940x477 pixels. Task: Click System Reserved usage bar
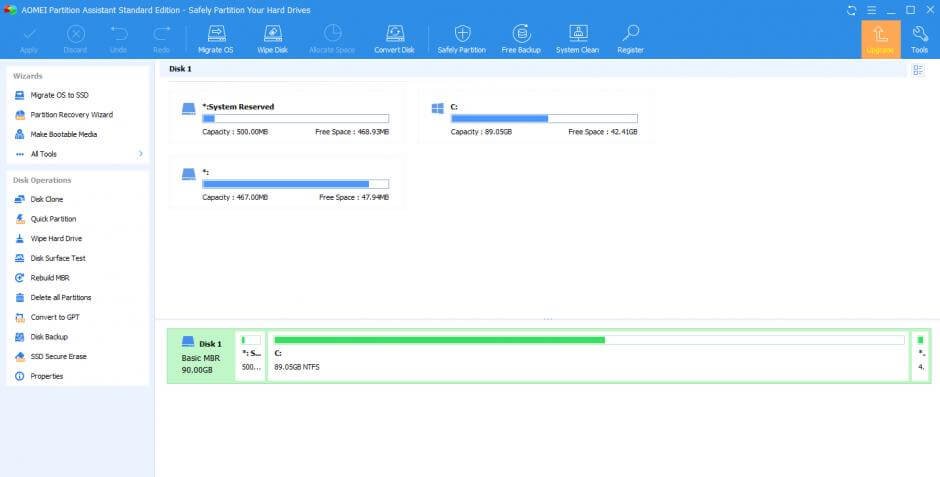[x=296, y=119]
